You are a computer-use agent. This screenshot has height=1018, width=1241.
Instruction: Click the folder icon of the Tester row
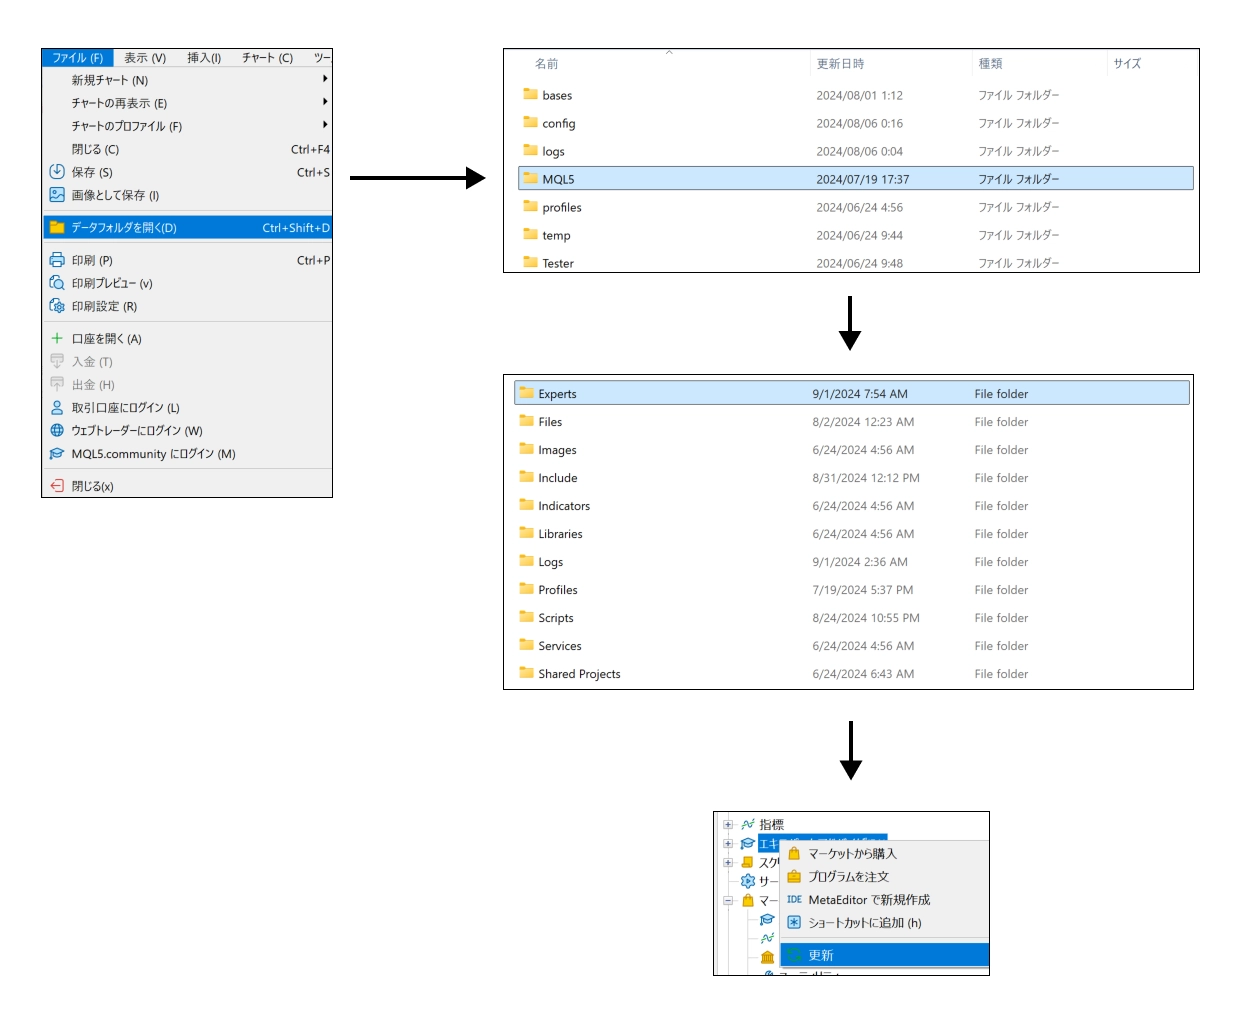click(x=530, y=262)
